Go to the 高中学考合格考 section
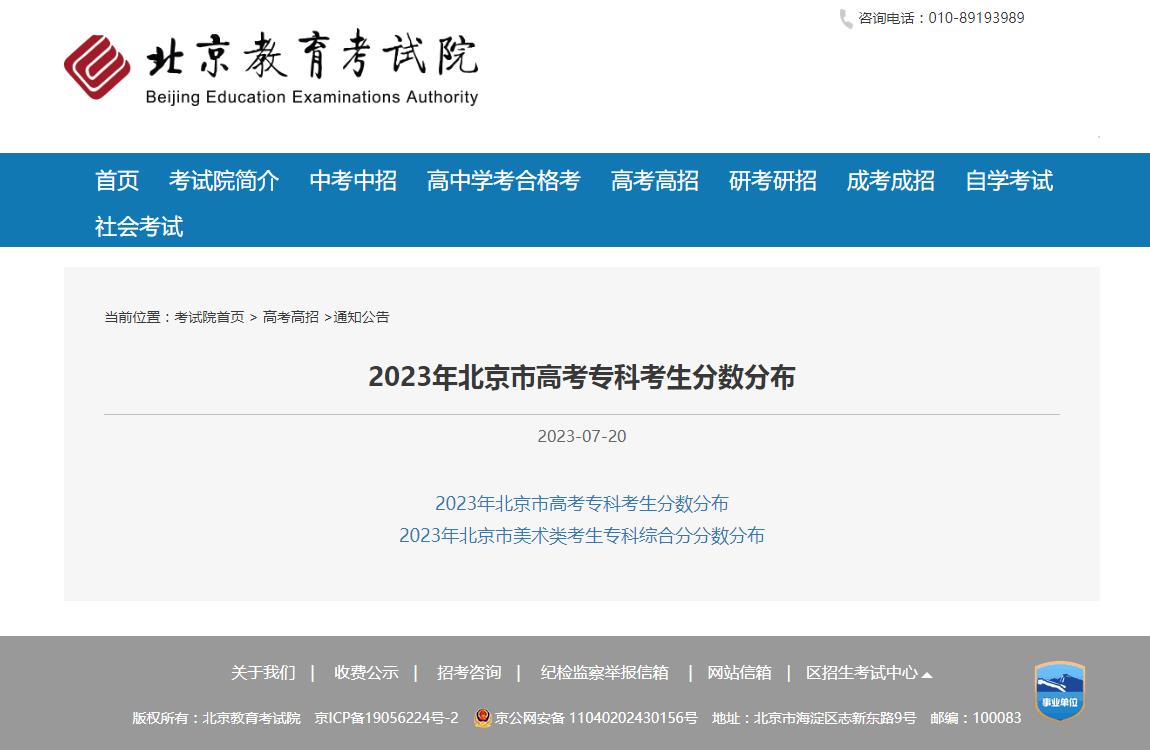The width and height of the screenshot is (1150, 750). coord(504,180)
